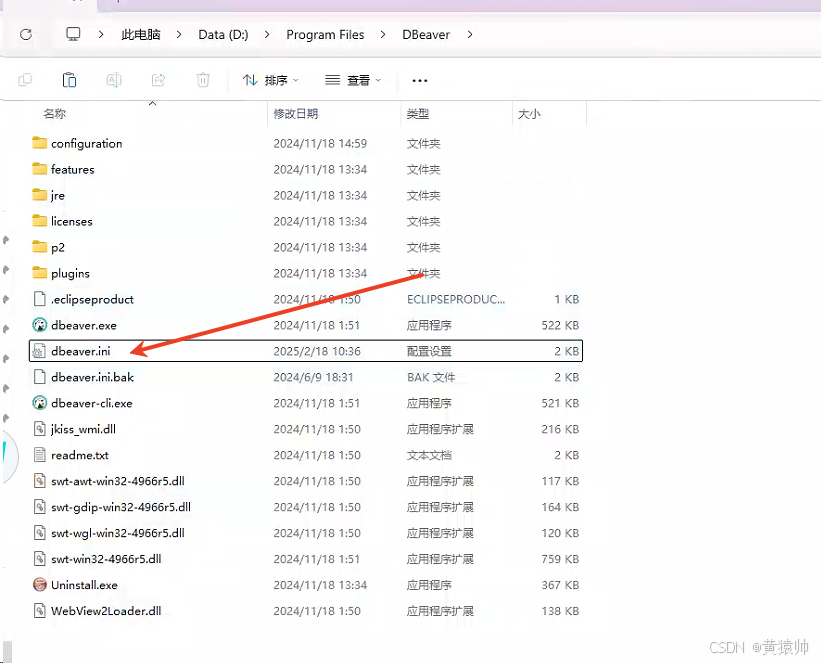Screen dimensions: 821x663
Task: Expand chevron after Data (D:) breadcrumb
Action: [267, 35]
